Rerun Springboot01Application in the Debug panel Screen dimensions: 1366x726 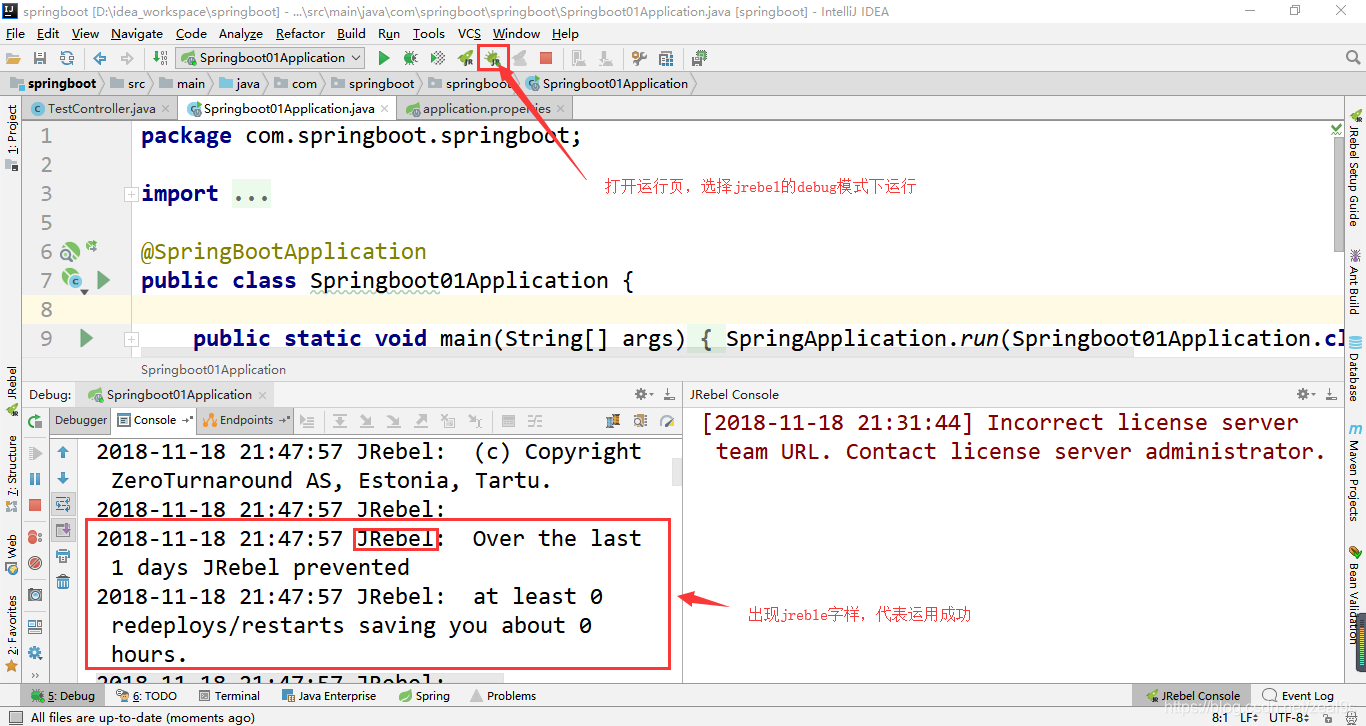coord(36,421)
